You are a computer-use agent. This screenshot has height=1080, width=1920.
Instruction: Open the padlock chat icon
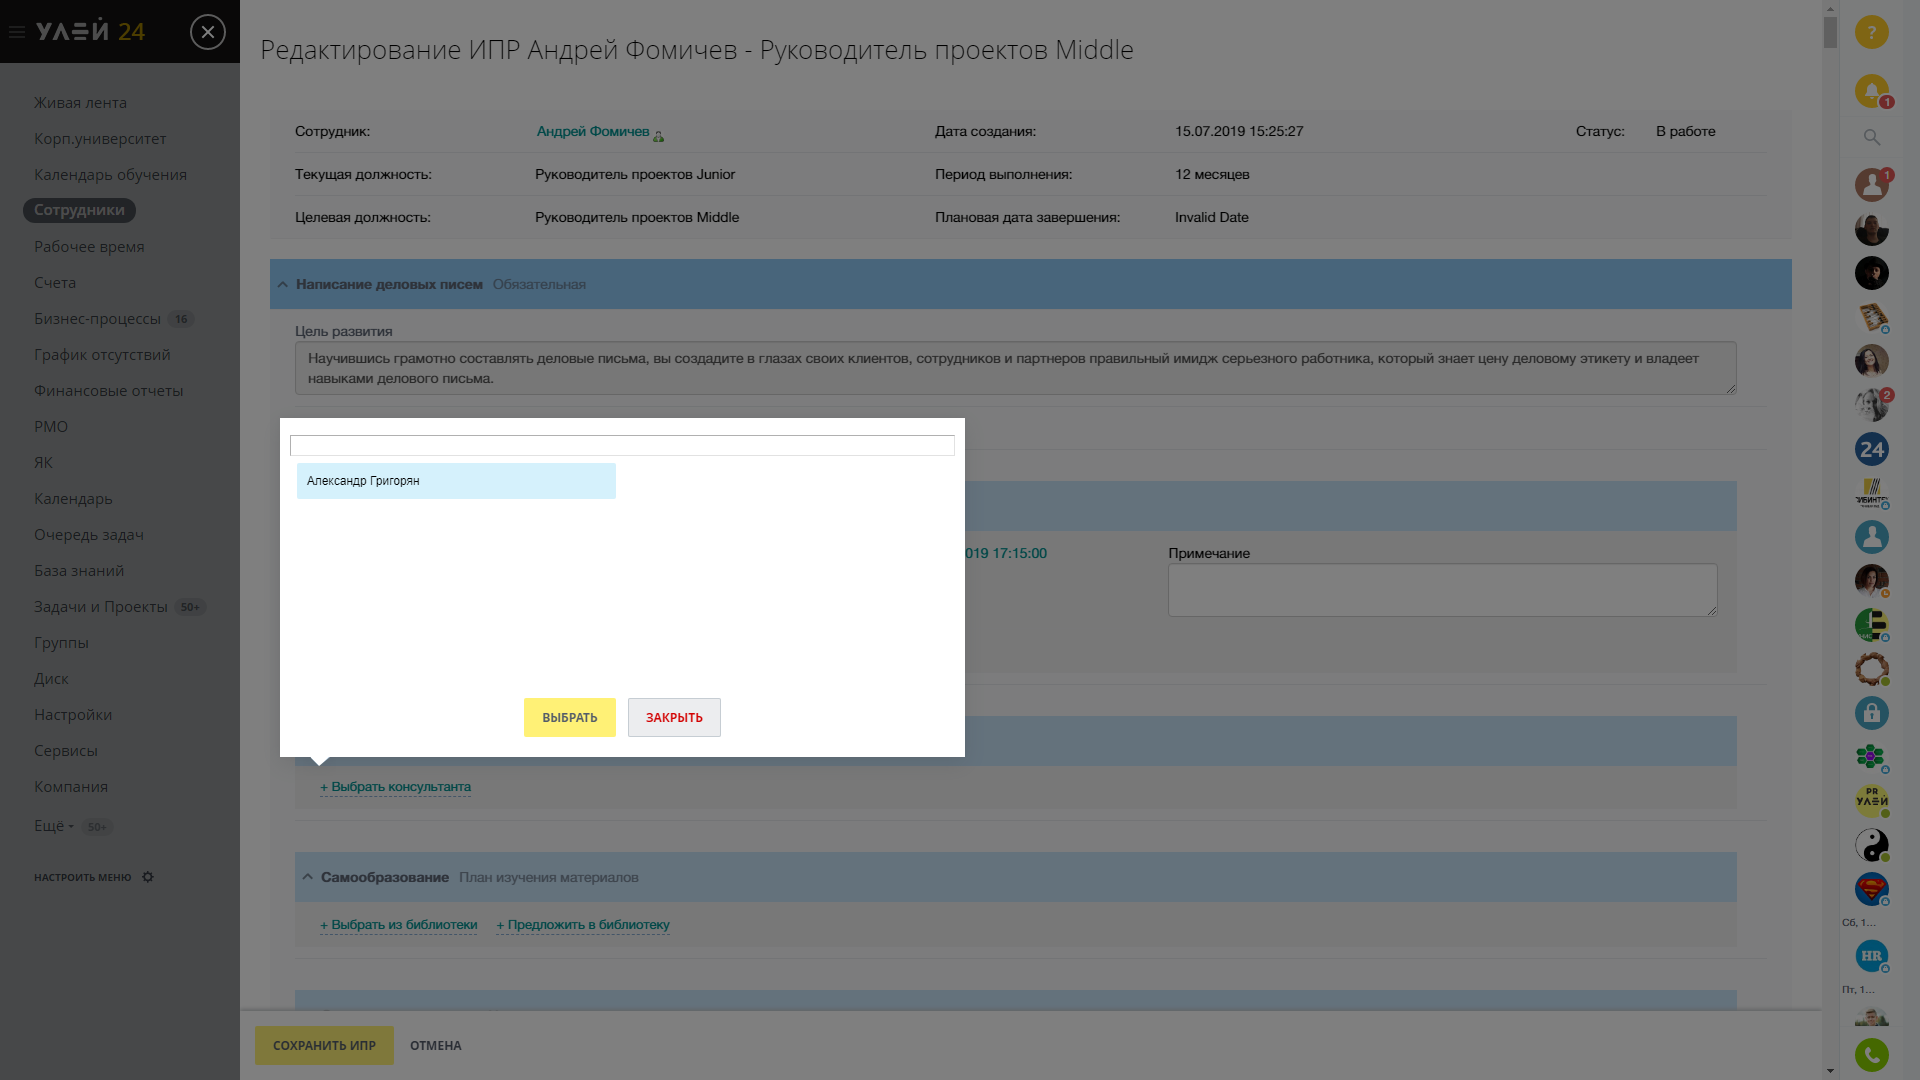(x=1872, y=713)
